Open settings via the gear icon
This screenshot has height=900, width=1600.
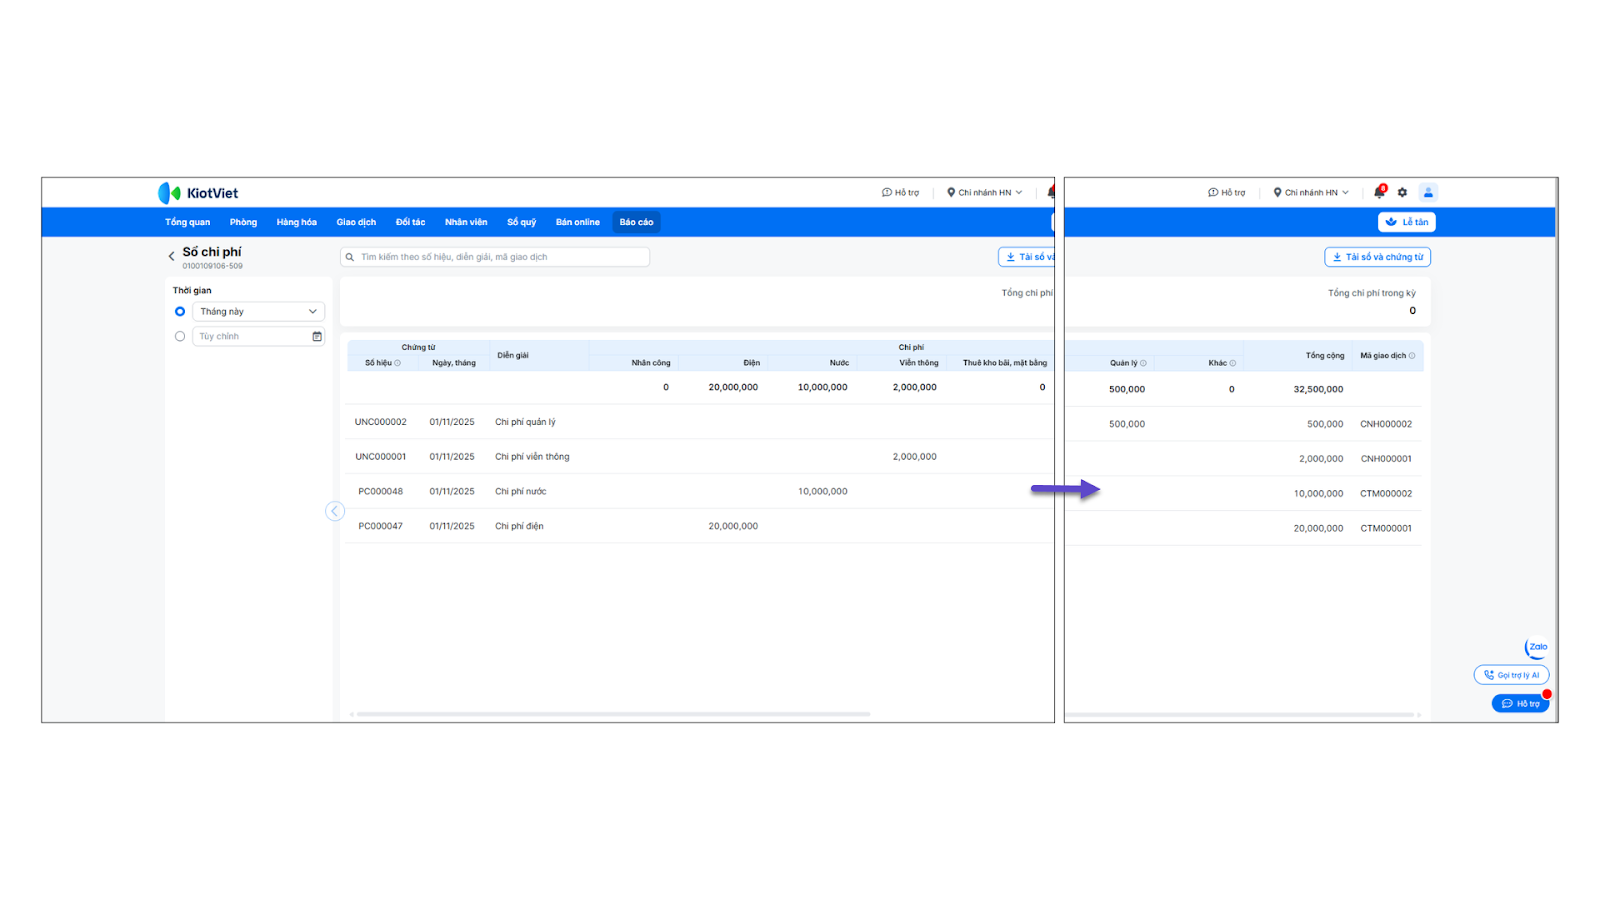[1402, 192]
